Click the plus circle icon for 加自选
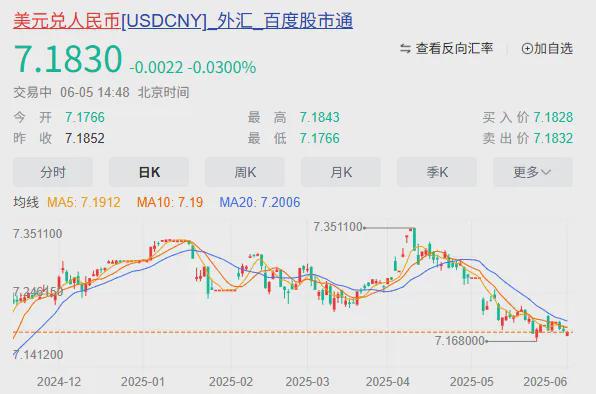 pyautogui.click(x=527, y=49)
